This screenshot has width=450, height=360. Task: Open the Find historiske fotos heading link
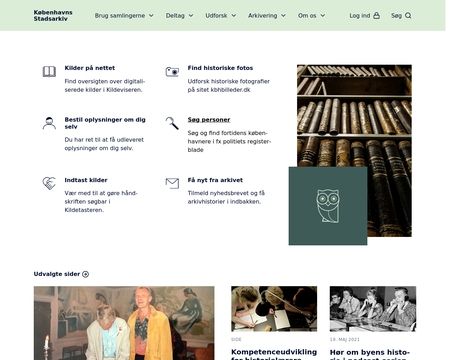(220, 68)
